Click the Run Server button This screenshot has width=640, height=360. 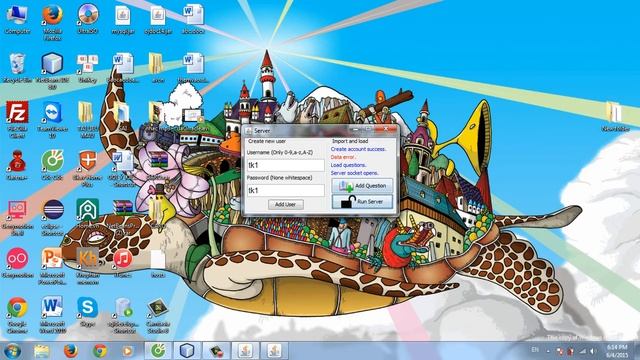point(362,202)
